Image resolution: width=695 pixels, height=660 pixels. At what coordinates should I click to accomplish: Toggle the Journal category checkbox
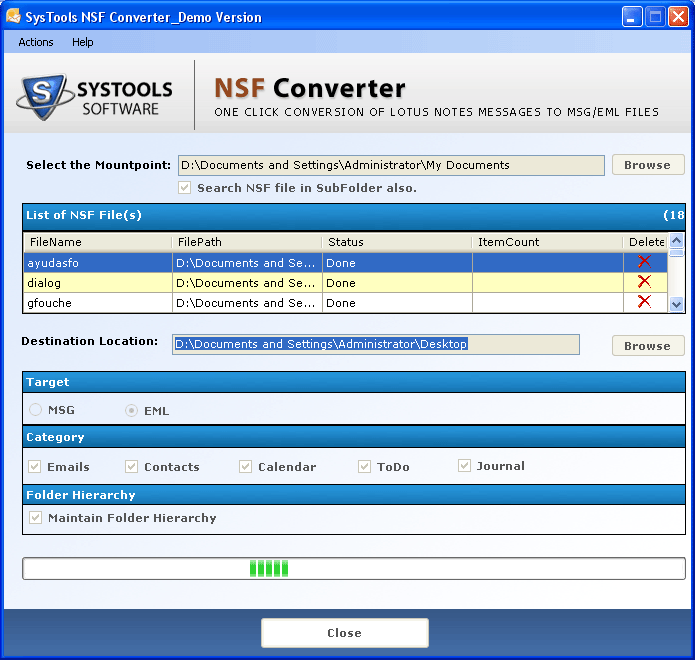click(x=464, y=465)
